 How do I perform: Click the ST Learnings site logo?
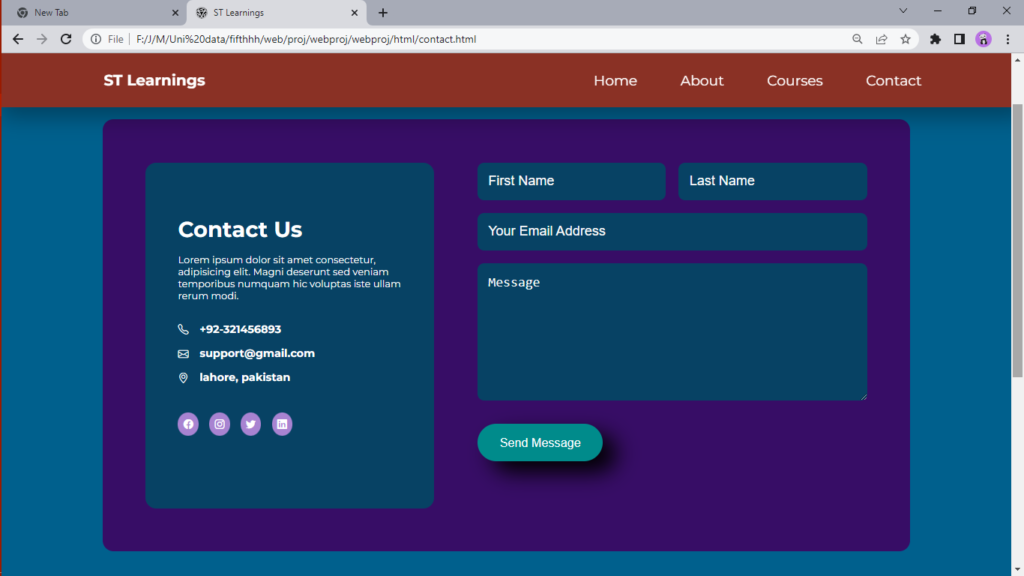(154, 80)
